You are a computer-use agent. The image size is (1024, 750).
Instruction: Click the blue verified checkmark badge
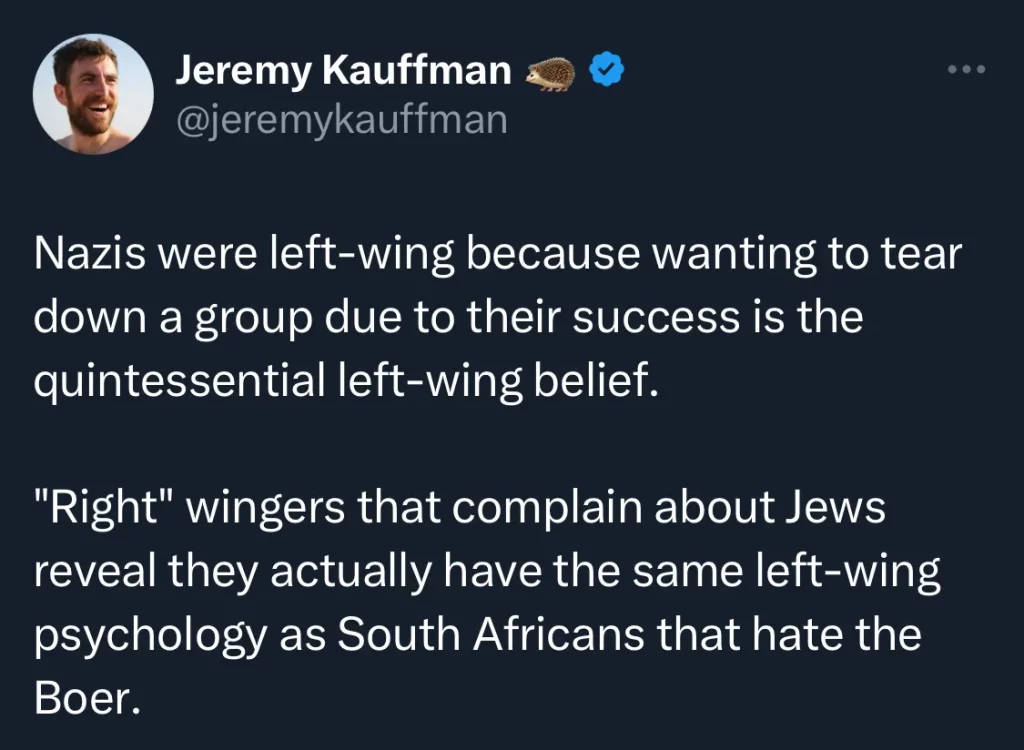(607, 69)
